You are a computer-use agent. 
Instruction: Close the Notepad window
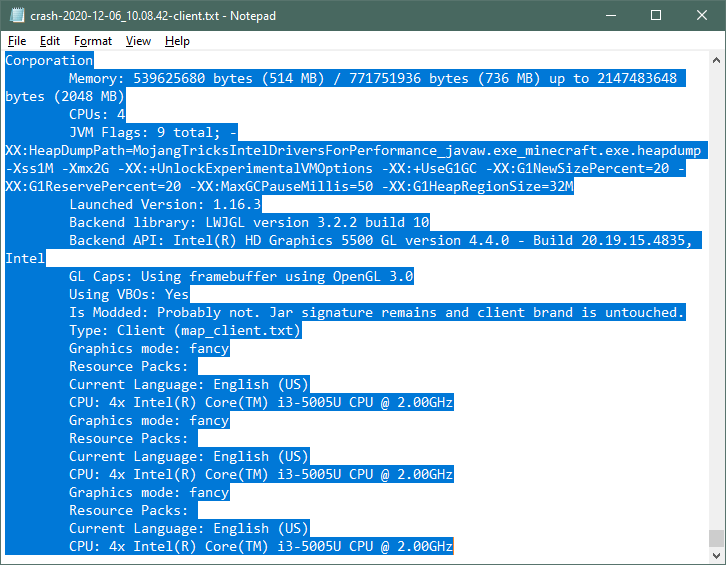[701, 15]
